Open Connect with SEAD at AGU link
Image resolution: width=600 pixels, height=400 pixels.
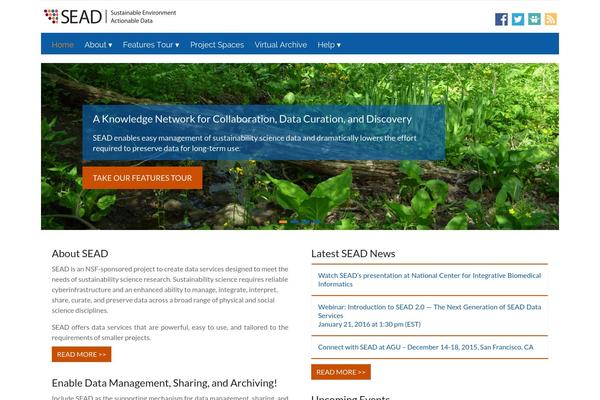tap(426, 347)
